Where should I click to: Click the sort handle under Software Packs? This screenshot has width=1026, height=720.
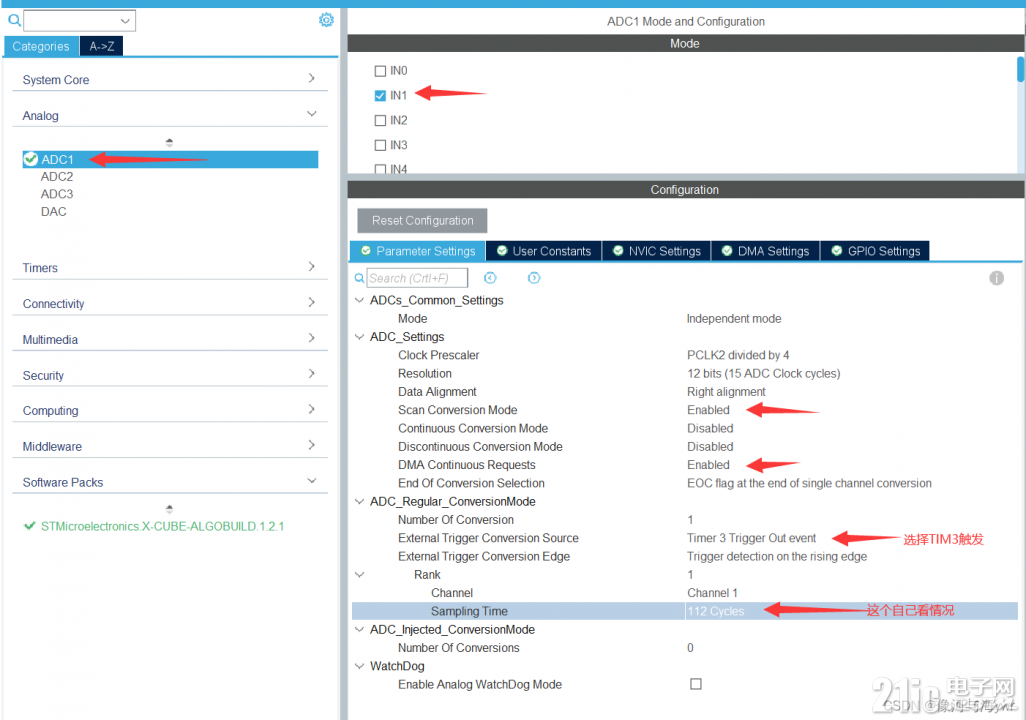[169, 509]
